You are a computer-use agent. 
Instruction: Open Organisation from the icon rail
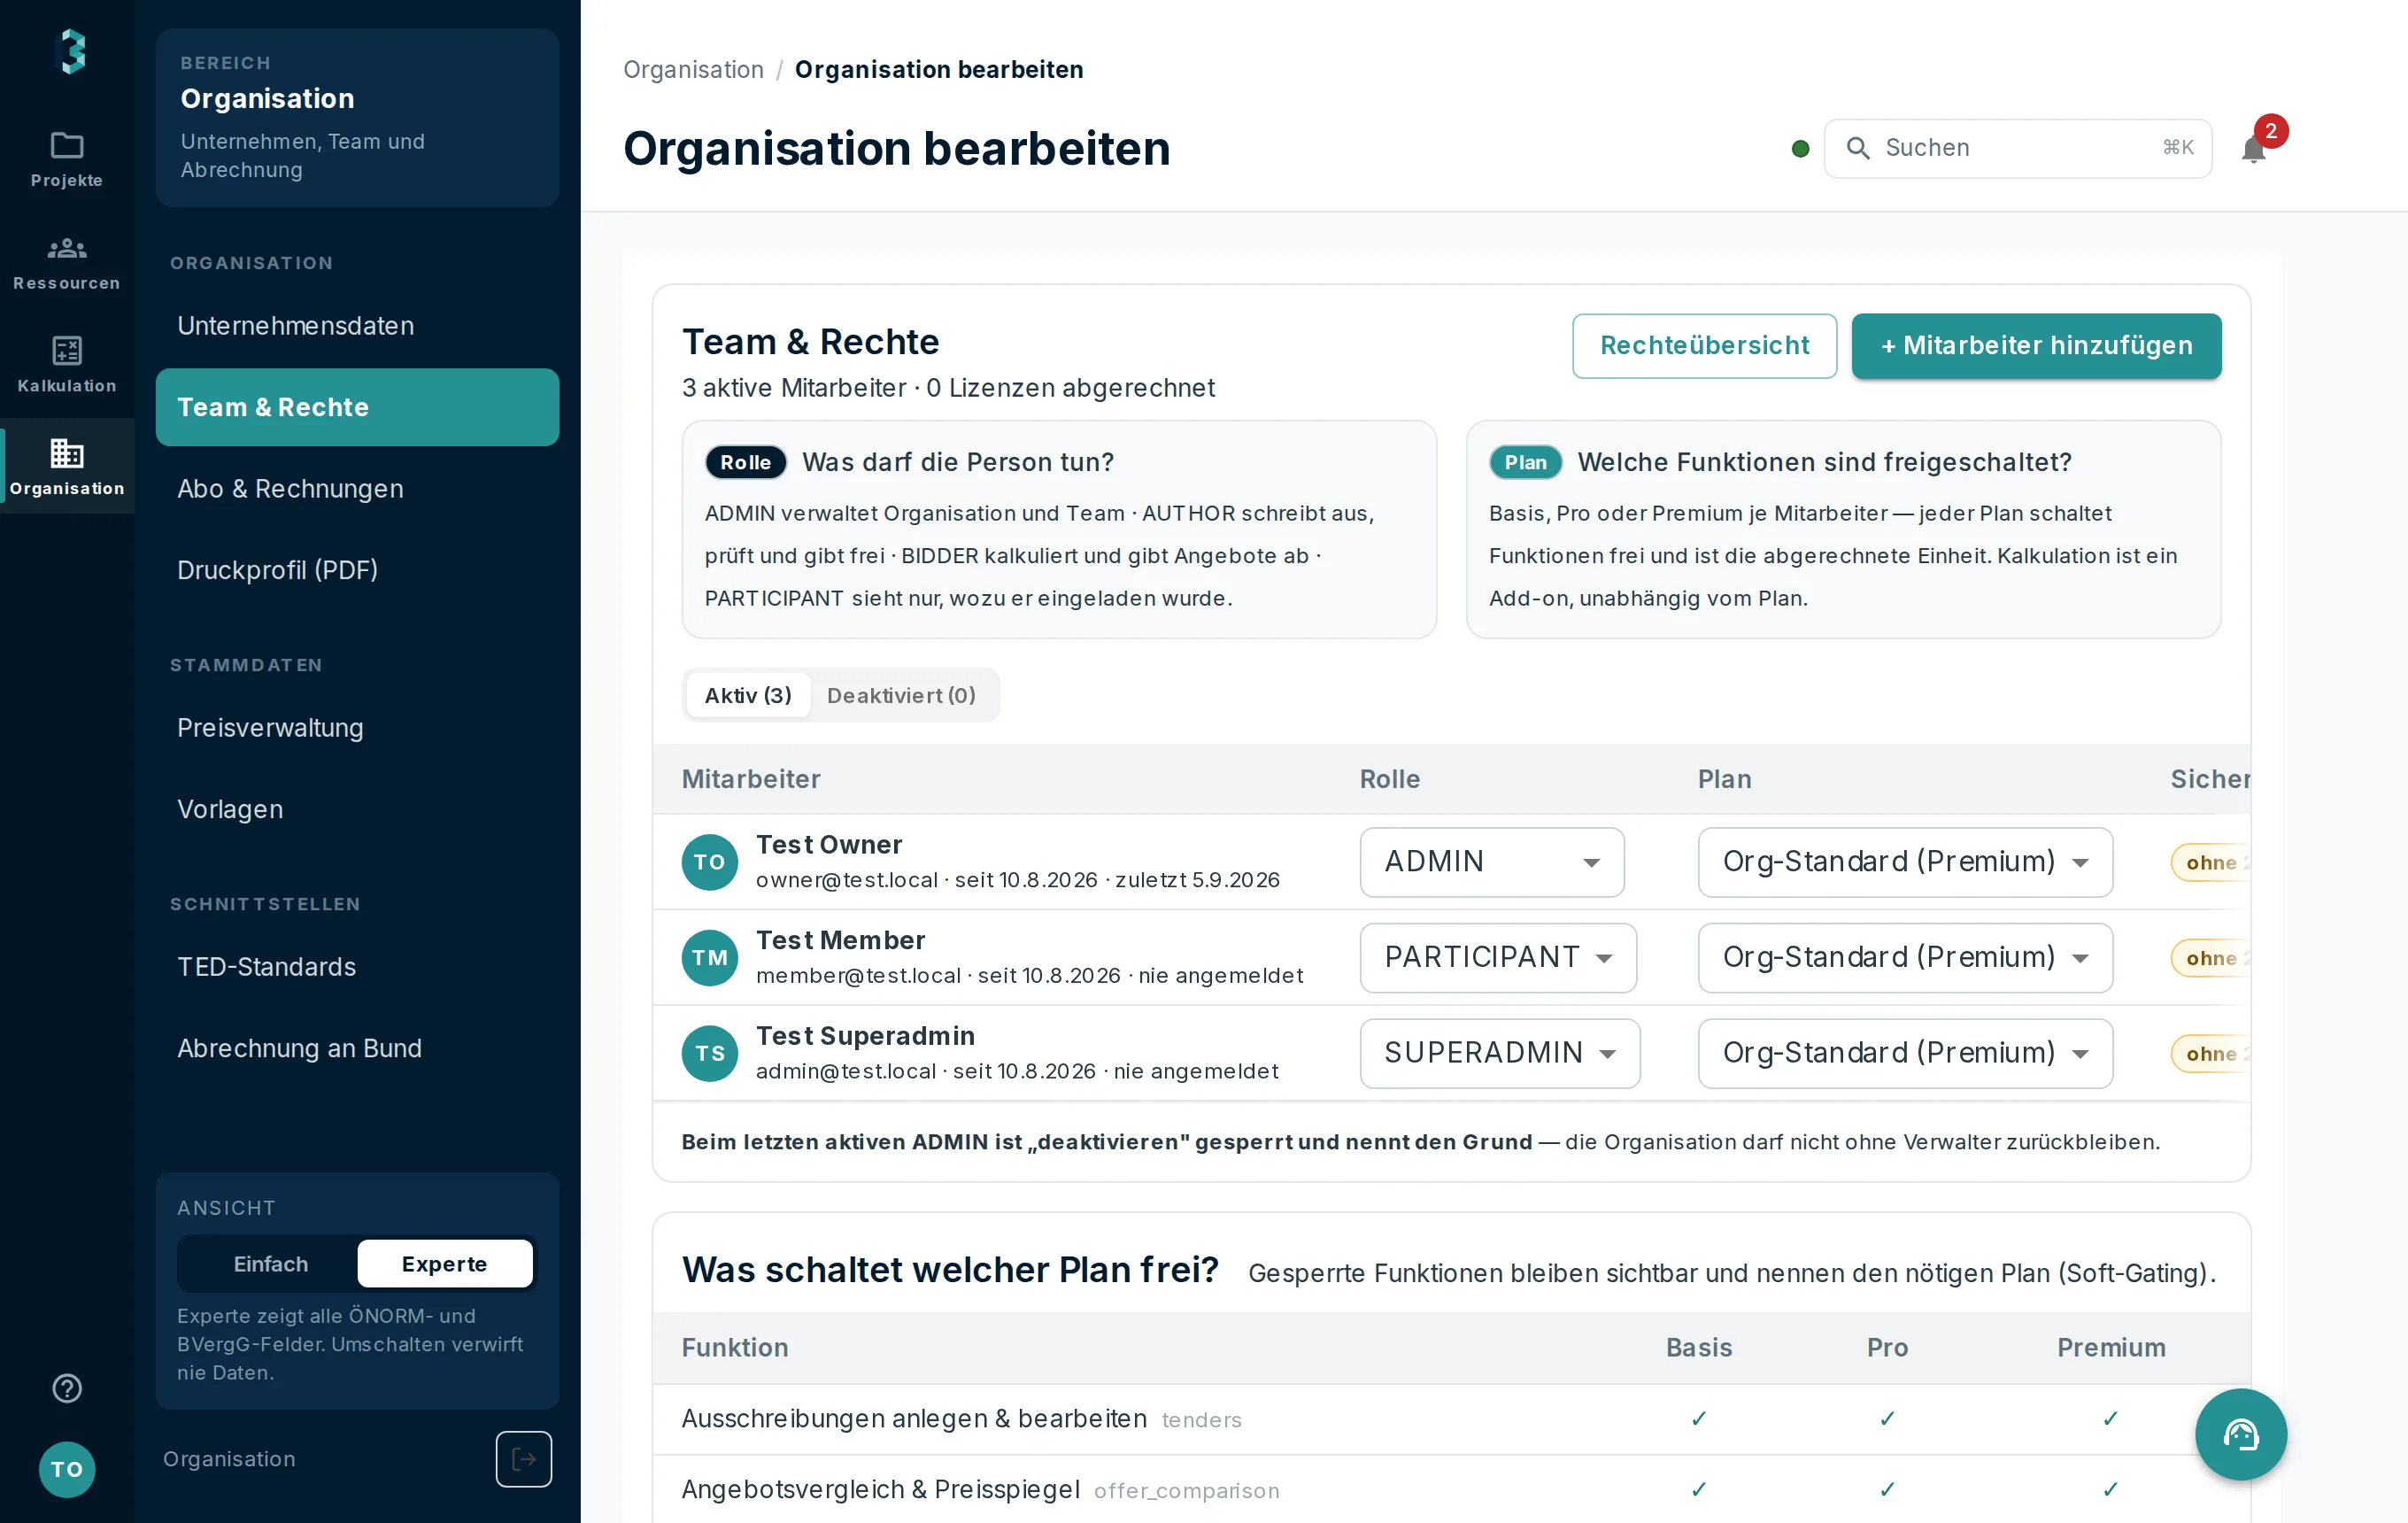[67, 467]
